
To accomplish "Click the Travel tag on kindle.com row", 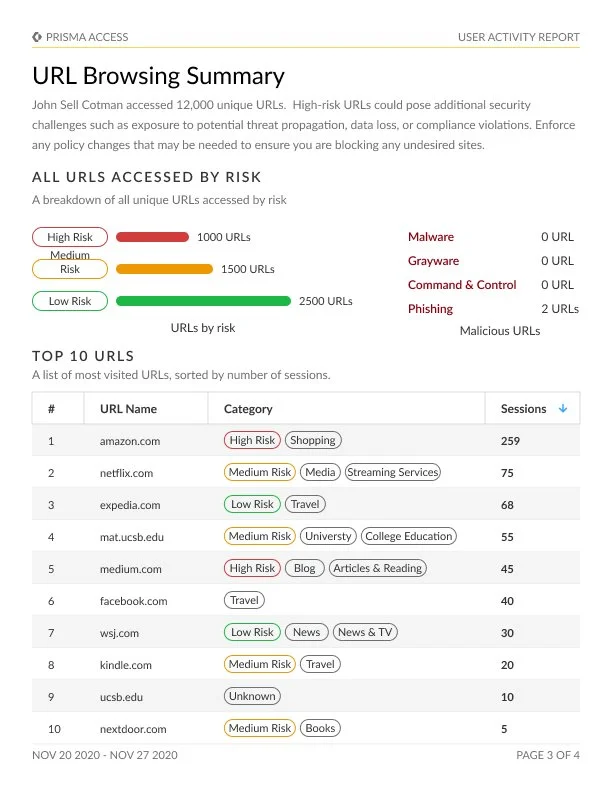I will (320, 664).
